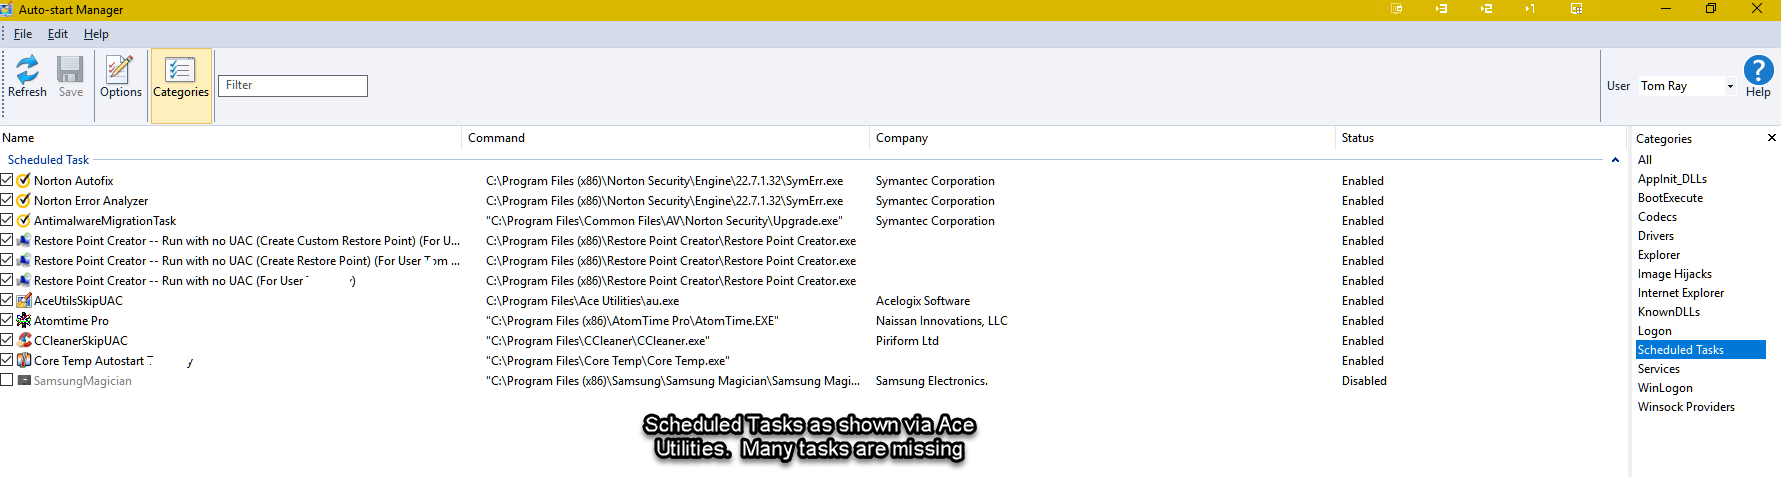The image size is (1781, 480).
Task: Open the Edit menu
Action: [x=58, y=34]
